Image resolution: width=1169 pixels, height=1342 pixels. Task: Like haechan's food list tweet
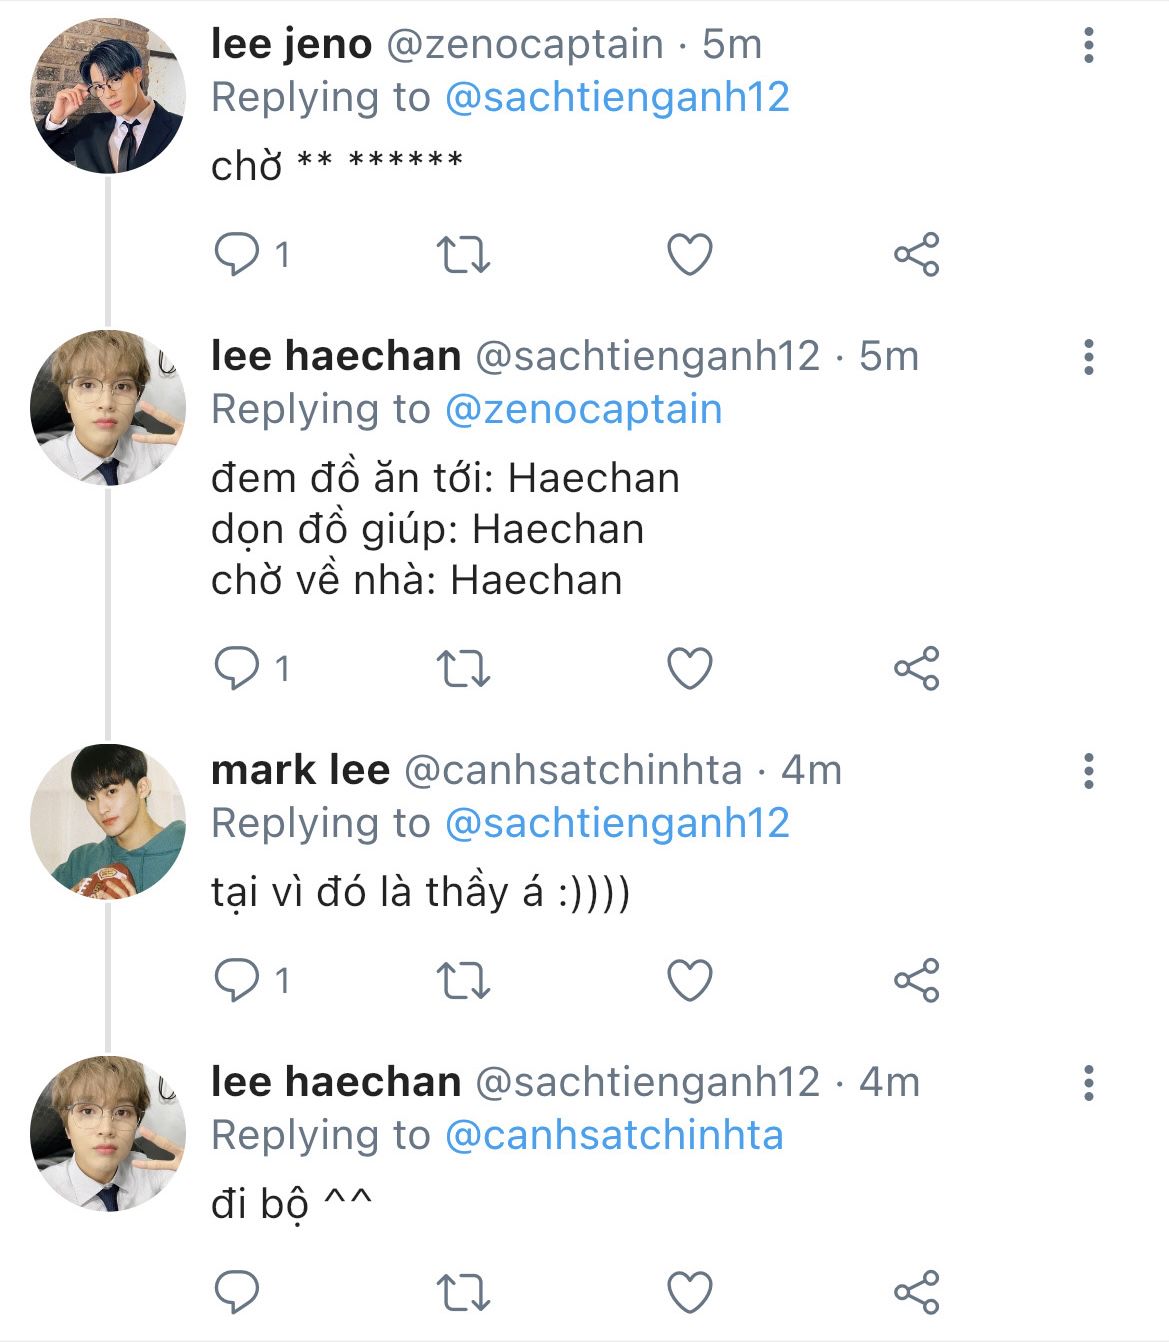click(x=690, y=667)
